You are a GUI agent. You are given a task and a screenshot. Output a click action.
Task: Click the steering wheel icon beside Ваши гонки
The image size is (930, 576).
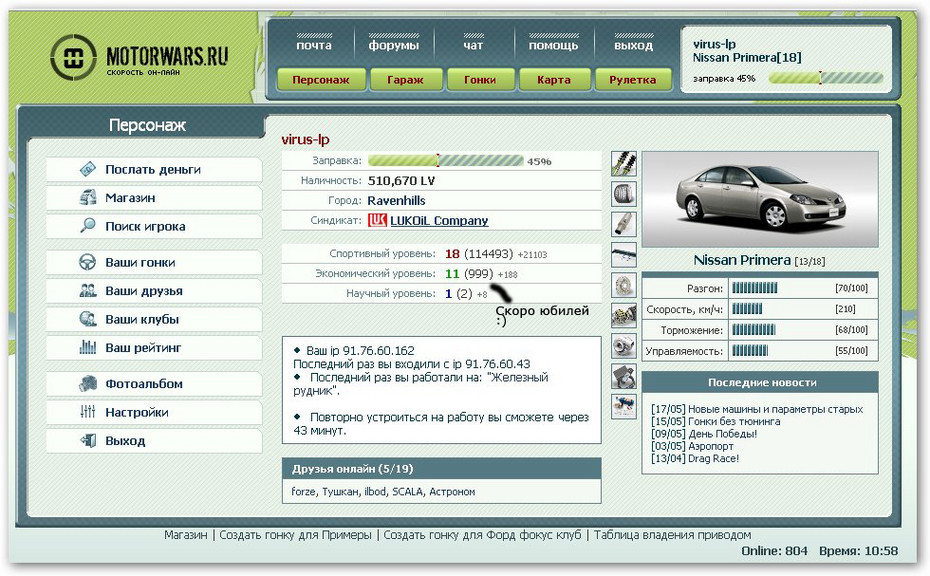tap(88, 262)
